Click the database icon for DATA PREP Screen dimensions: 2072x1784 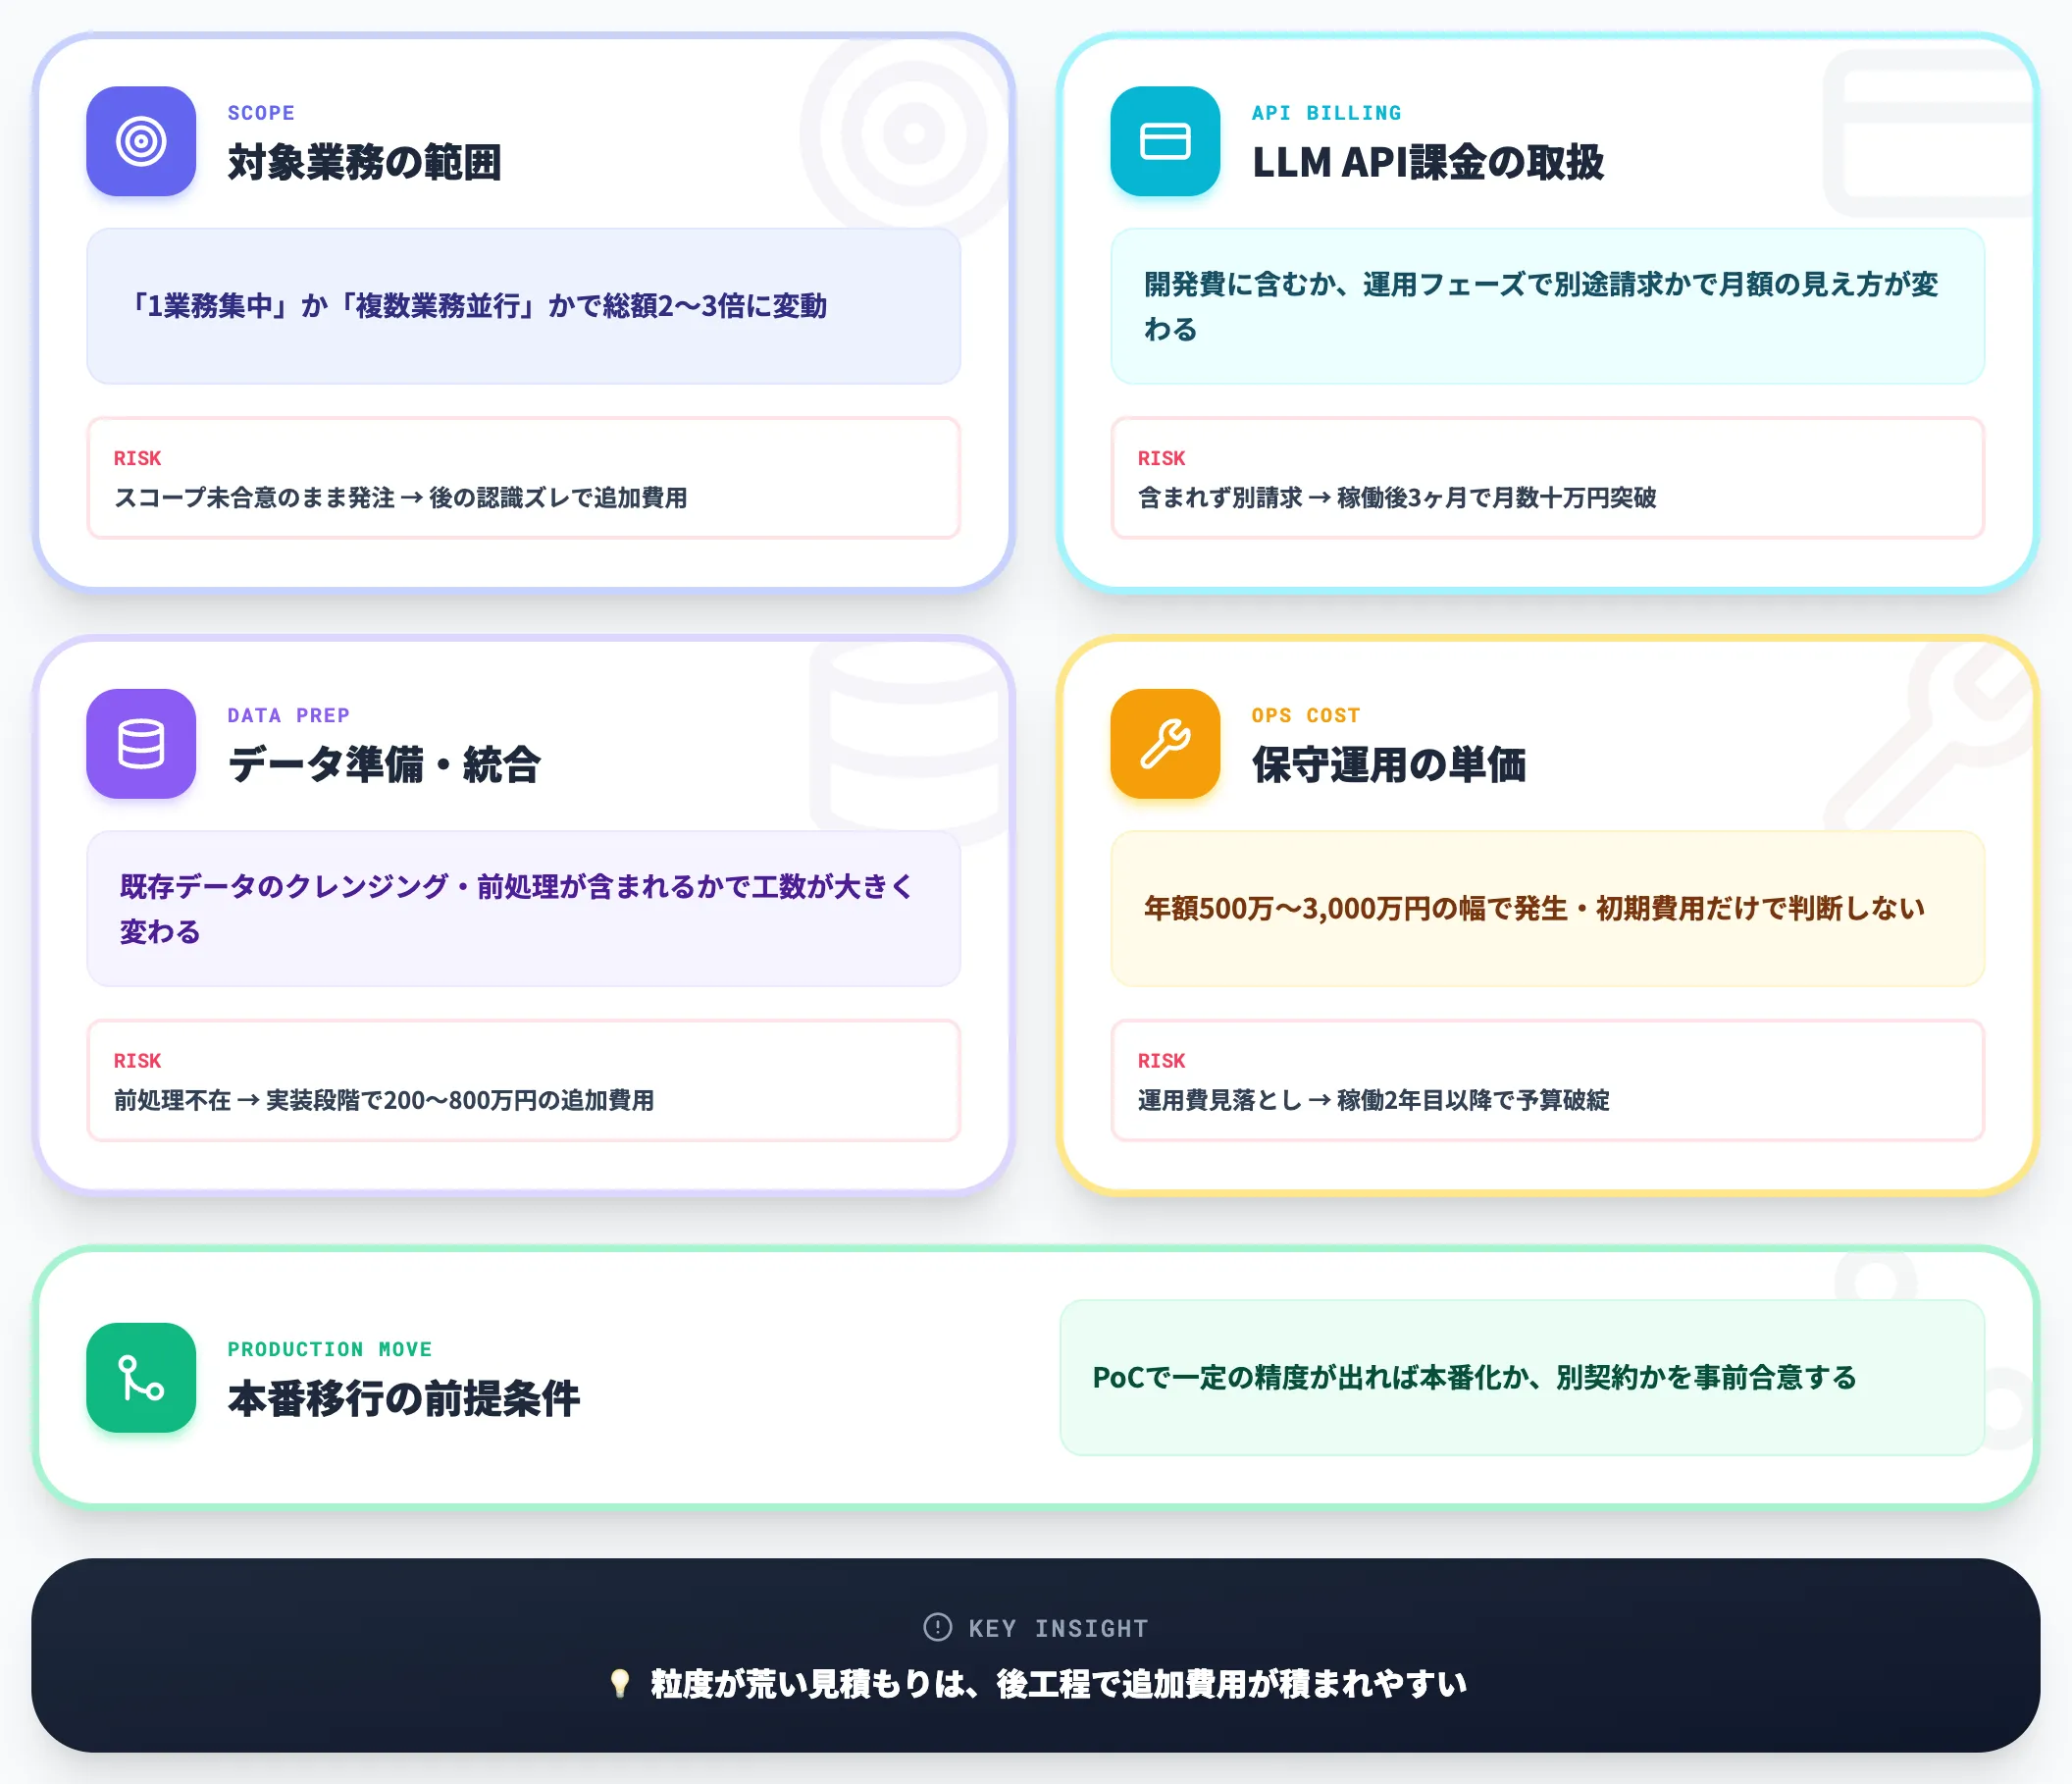click(x=141, y=743)
